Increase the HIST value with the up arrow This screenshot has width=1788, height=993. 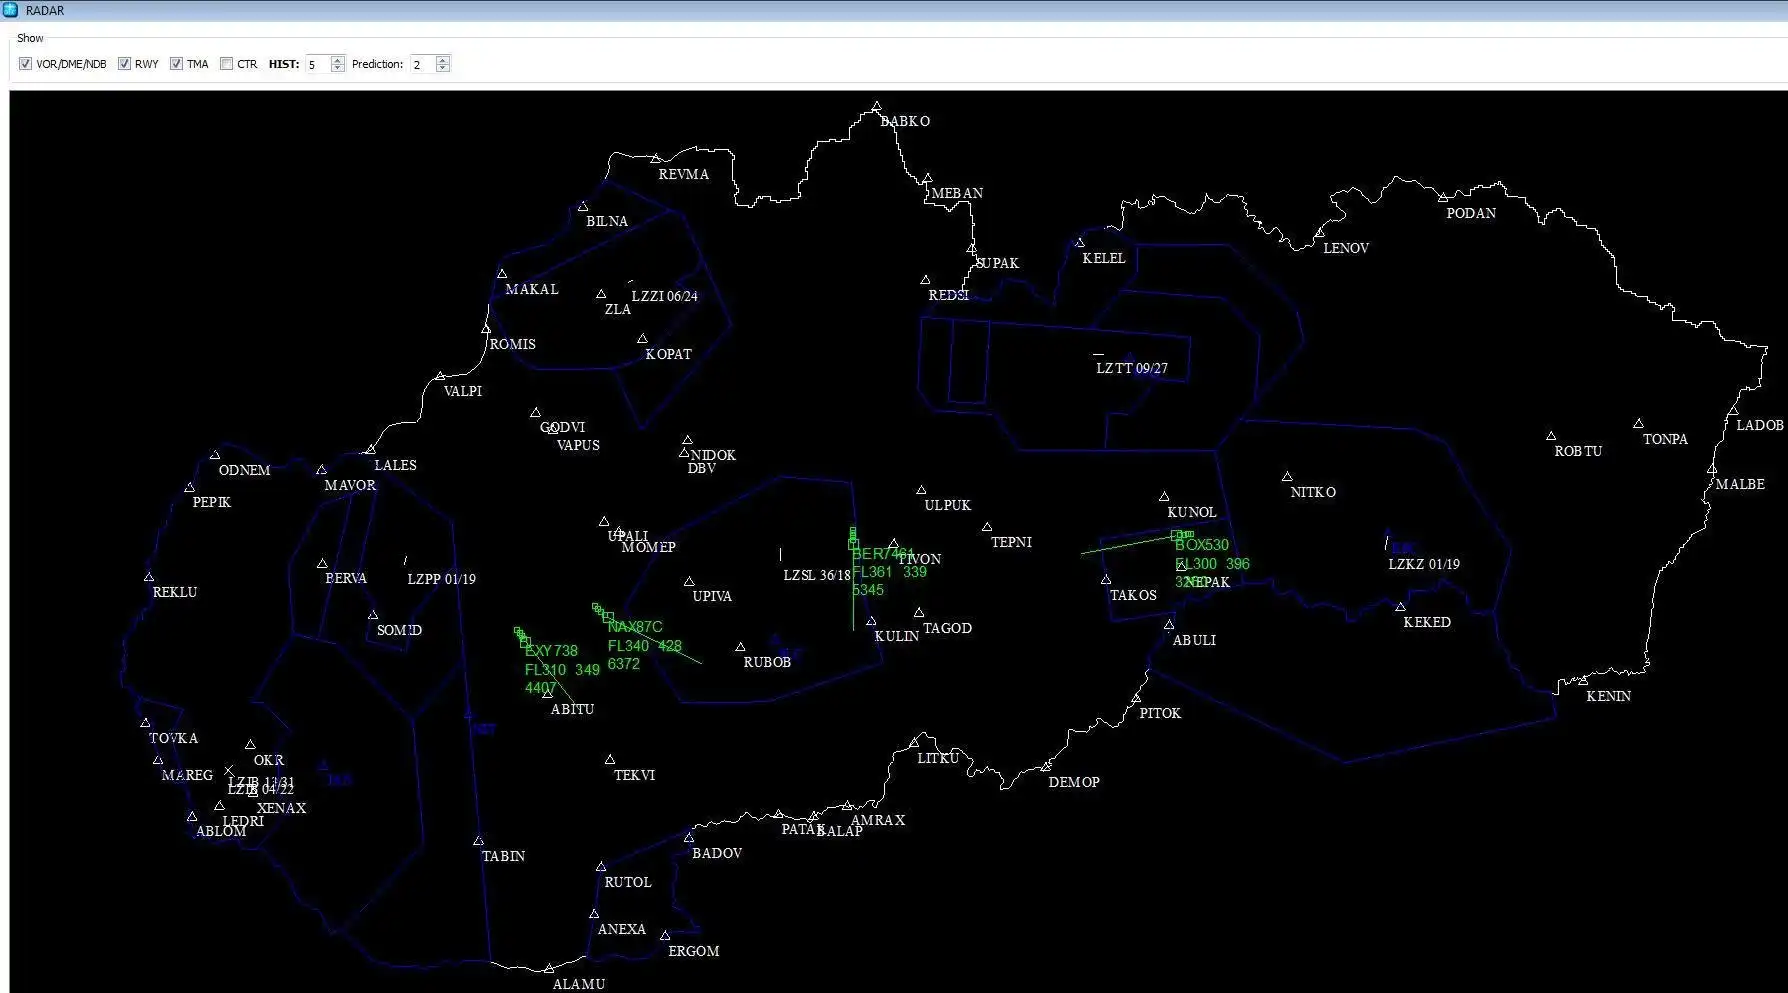click(338, 60)
